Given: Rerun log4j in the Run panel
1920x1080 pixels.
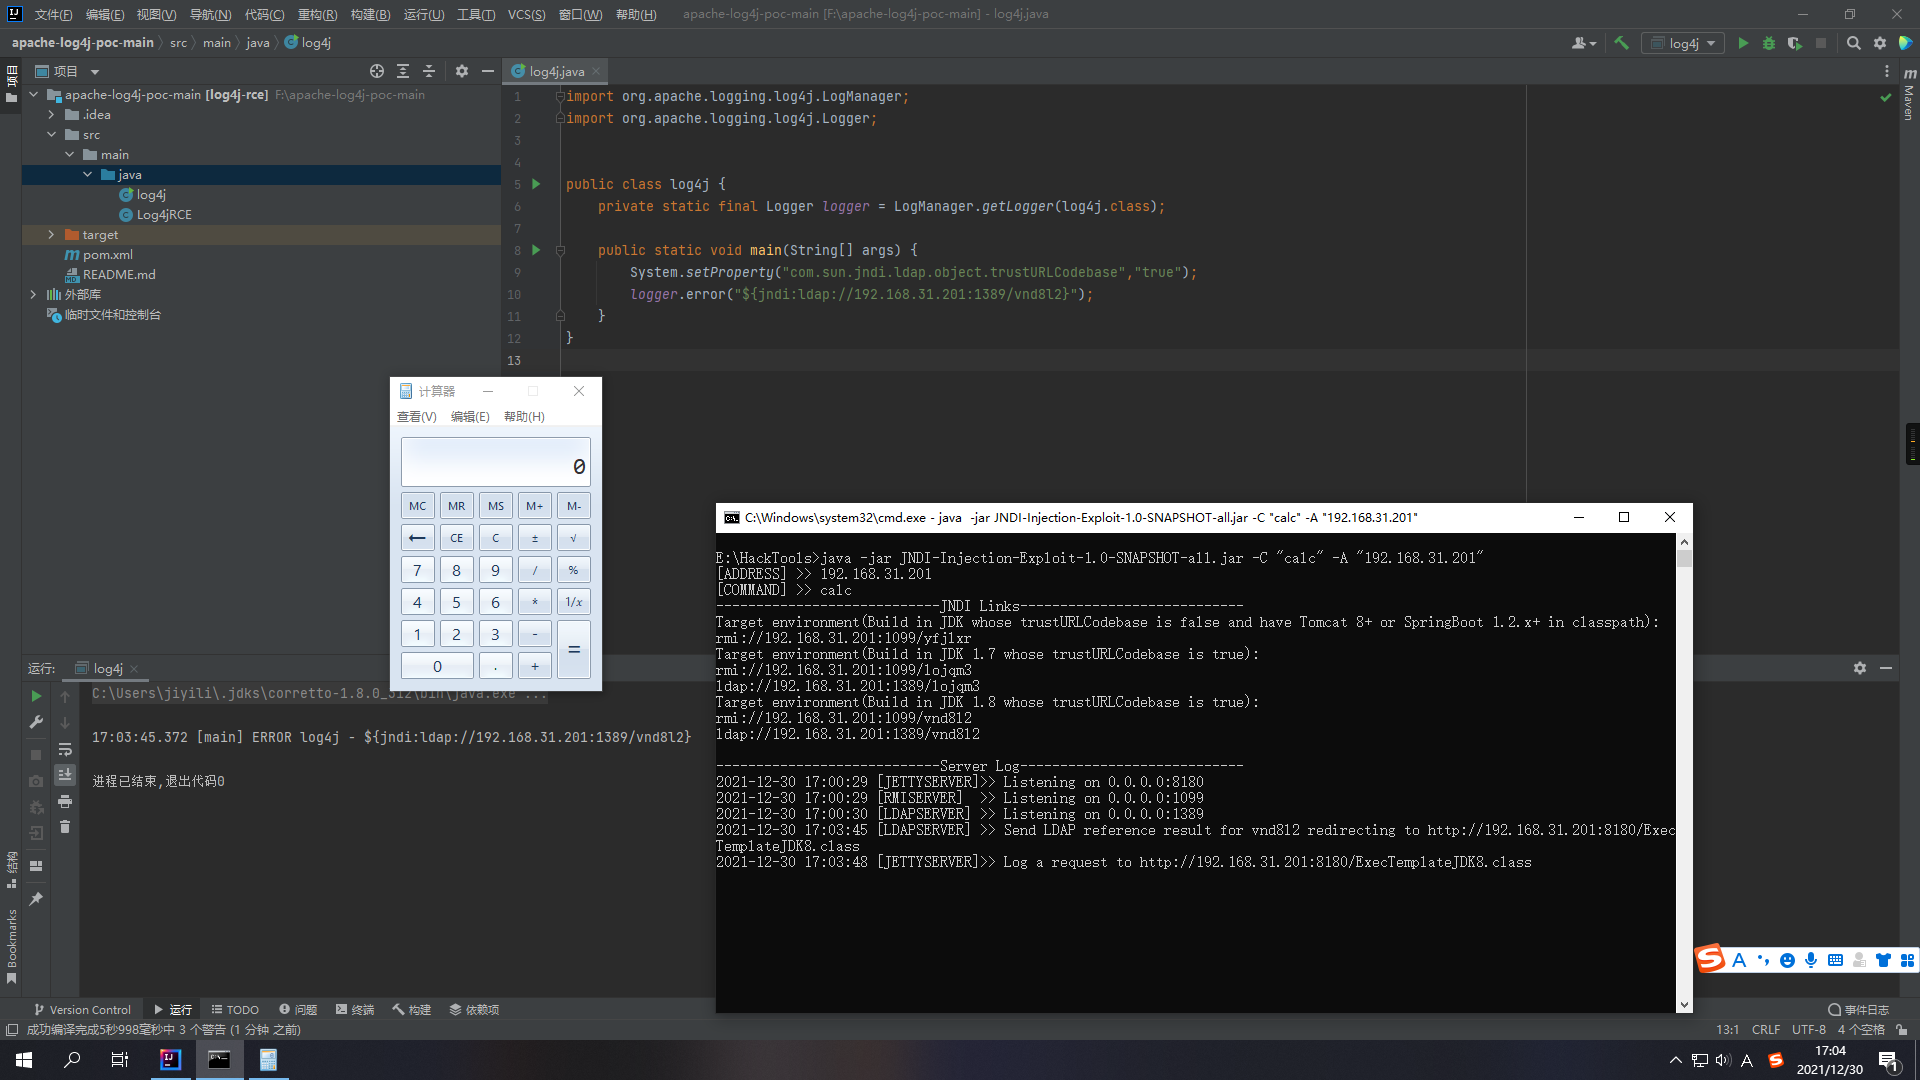Looking at the screenshot, I should 36,696.
